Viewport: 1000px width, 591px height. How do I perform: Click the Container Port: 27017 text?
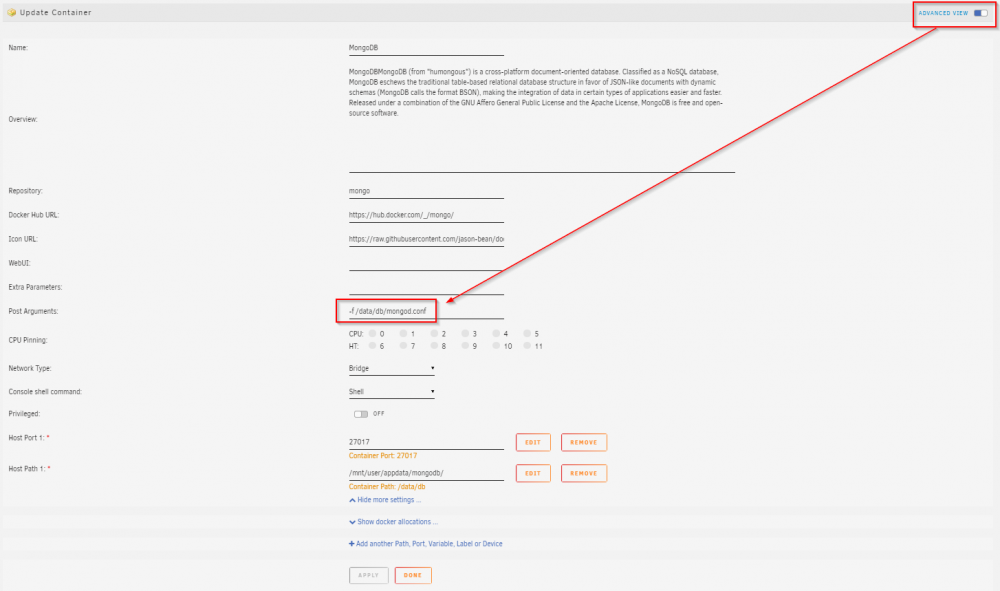[383, 456]
